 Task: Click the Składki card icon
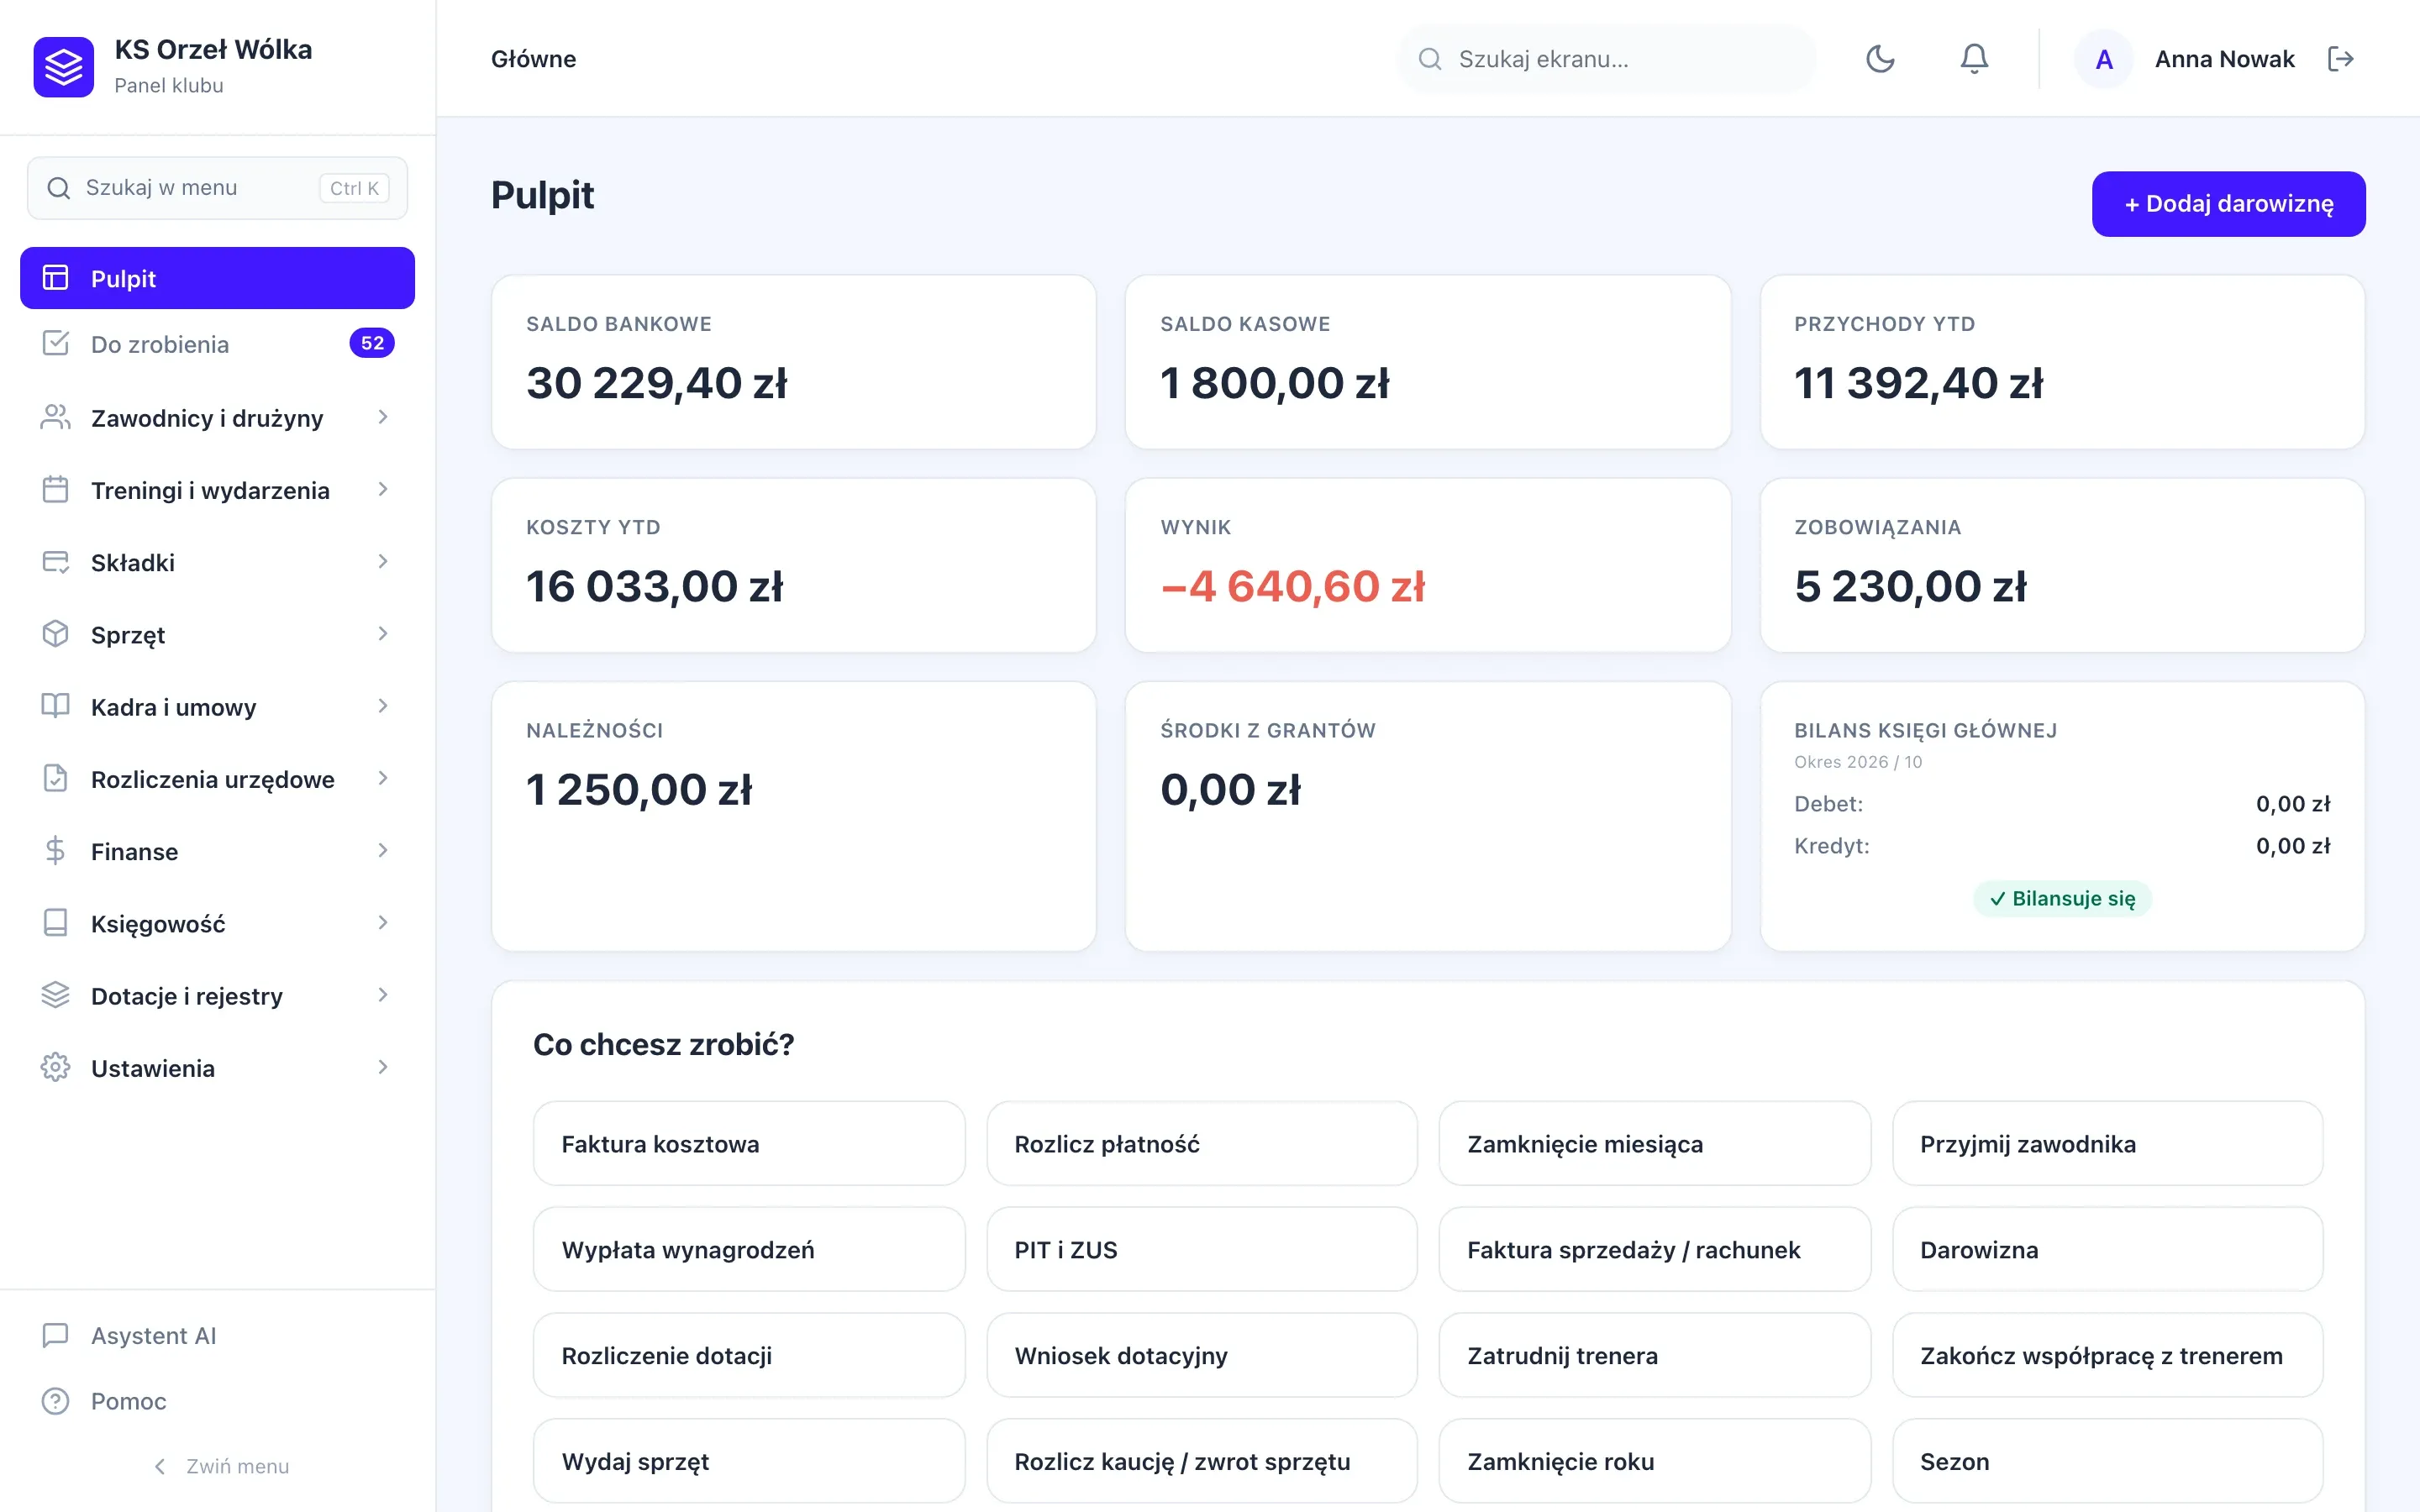[x=56, y=561]
